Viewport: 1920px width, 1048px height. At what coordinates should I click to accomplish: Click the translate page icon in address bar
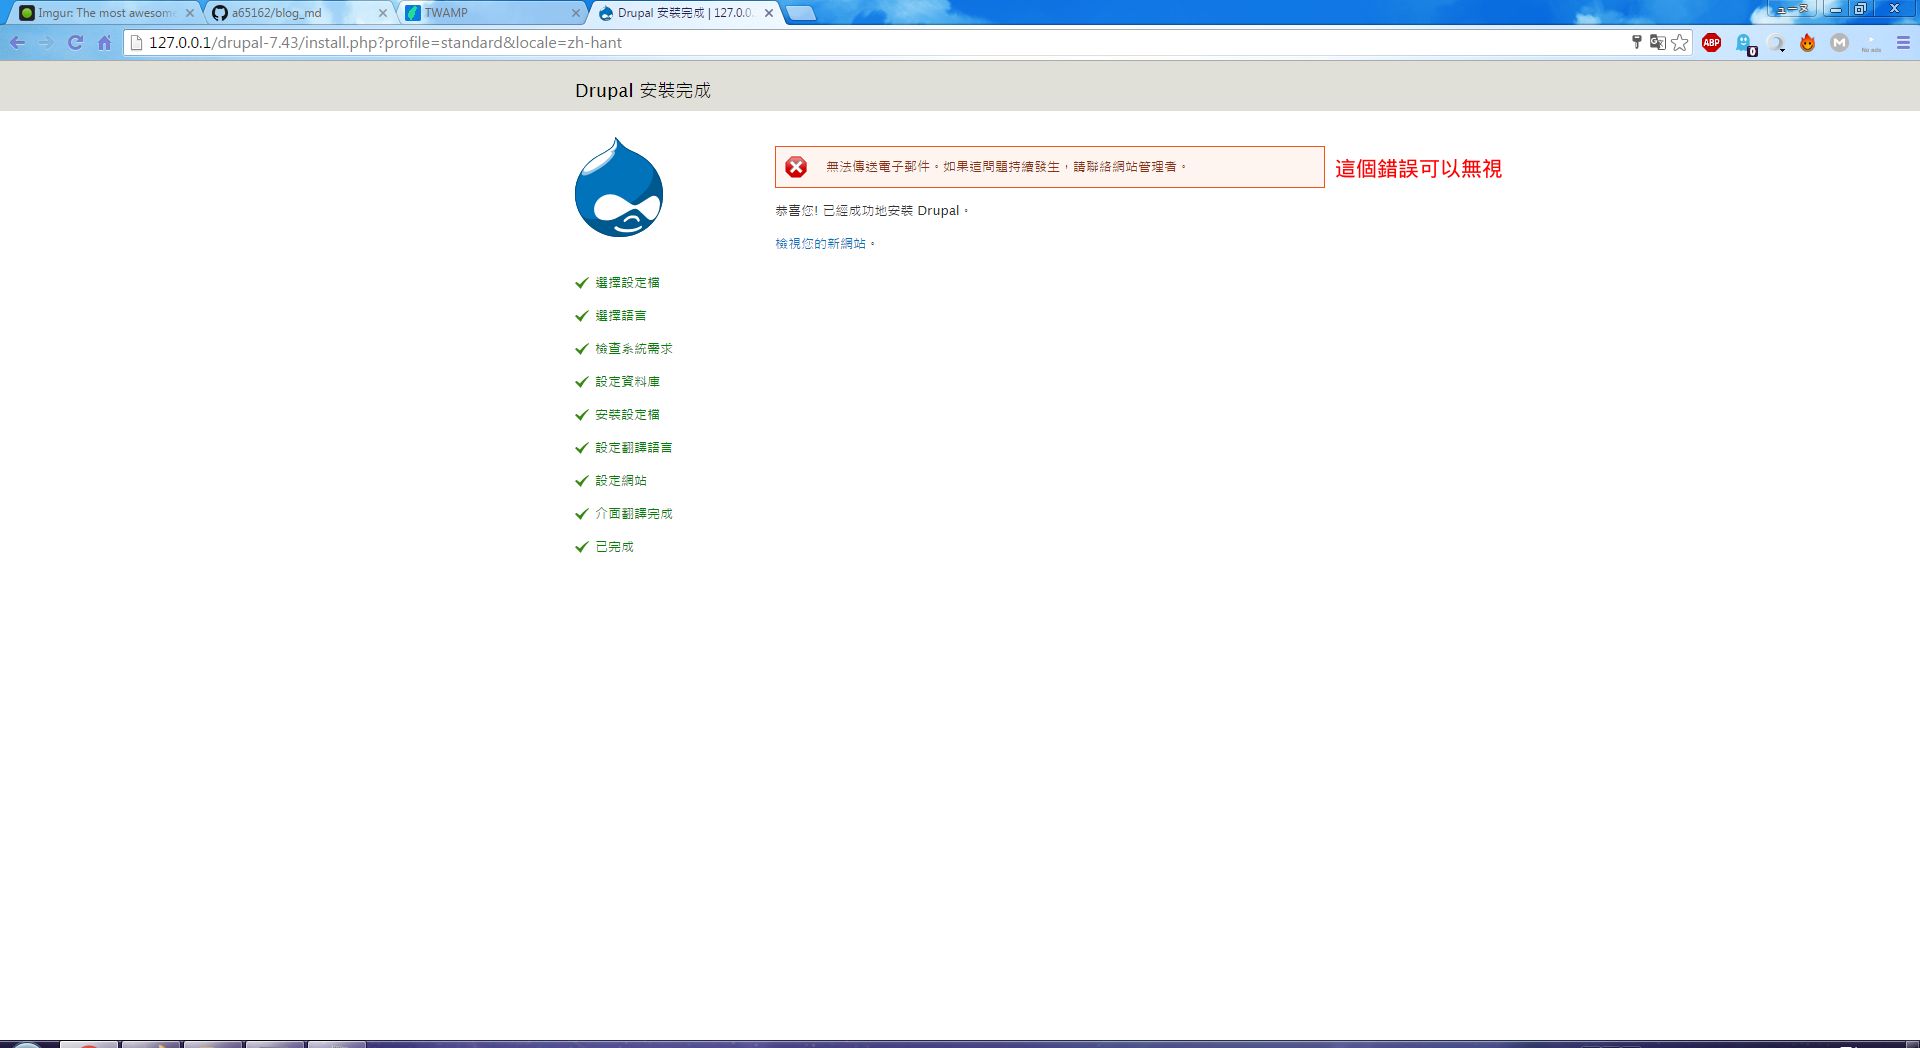[x=1657, y=43]
